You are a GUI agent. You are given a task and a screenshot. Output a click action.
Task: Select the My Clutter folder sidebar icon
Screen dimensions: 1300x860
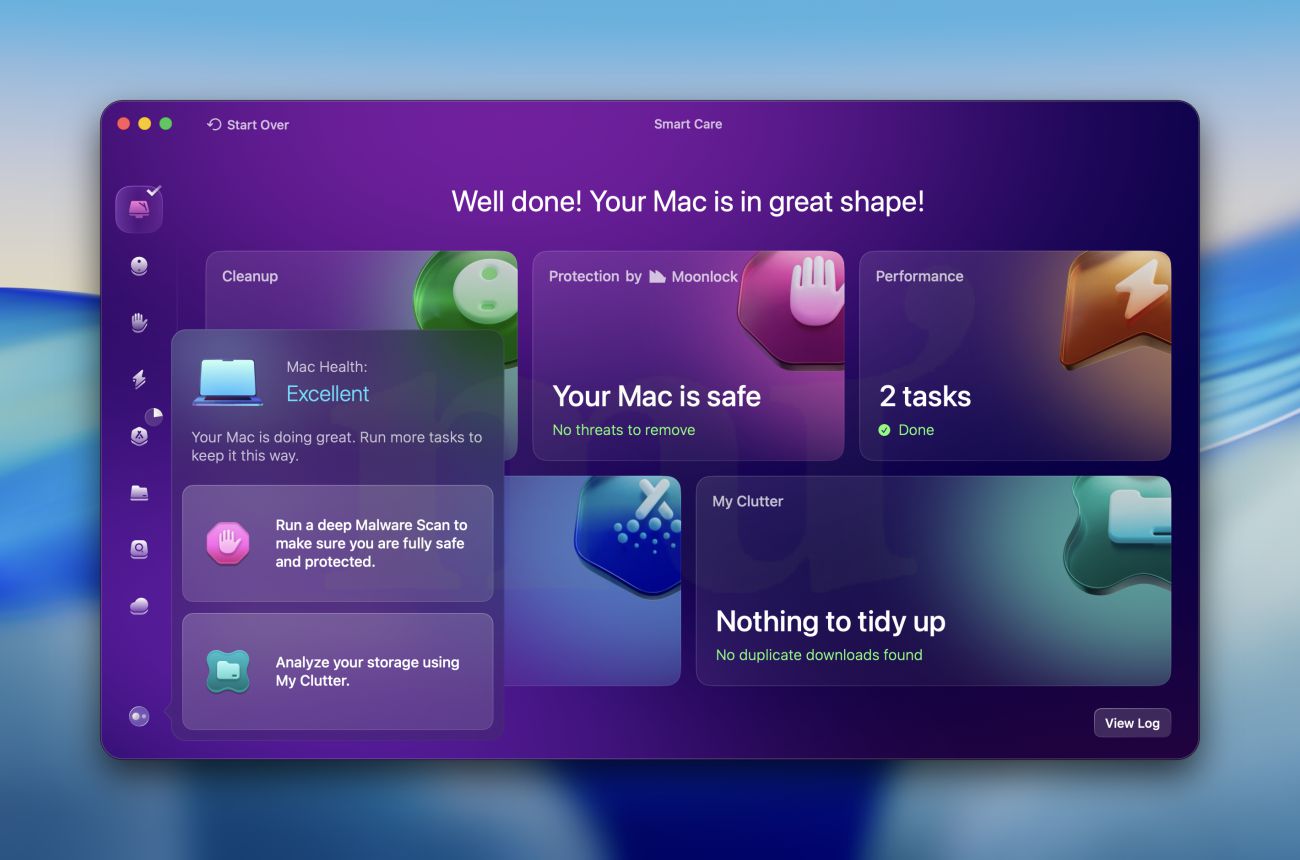tap(139, 493)
